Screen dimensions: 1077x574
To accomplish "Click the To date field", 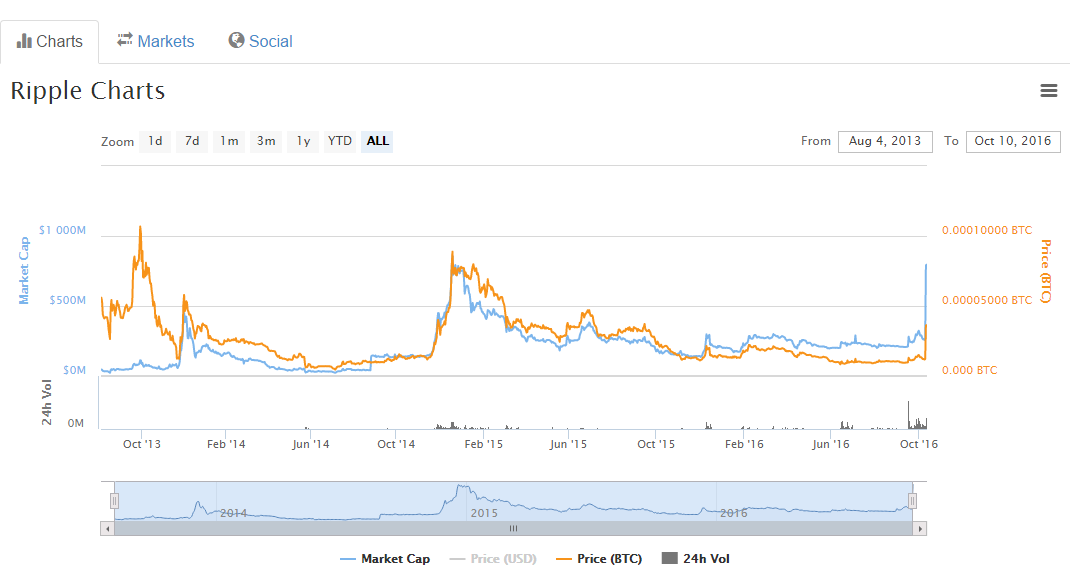I will (x=1012, y=141).
